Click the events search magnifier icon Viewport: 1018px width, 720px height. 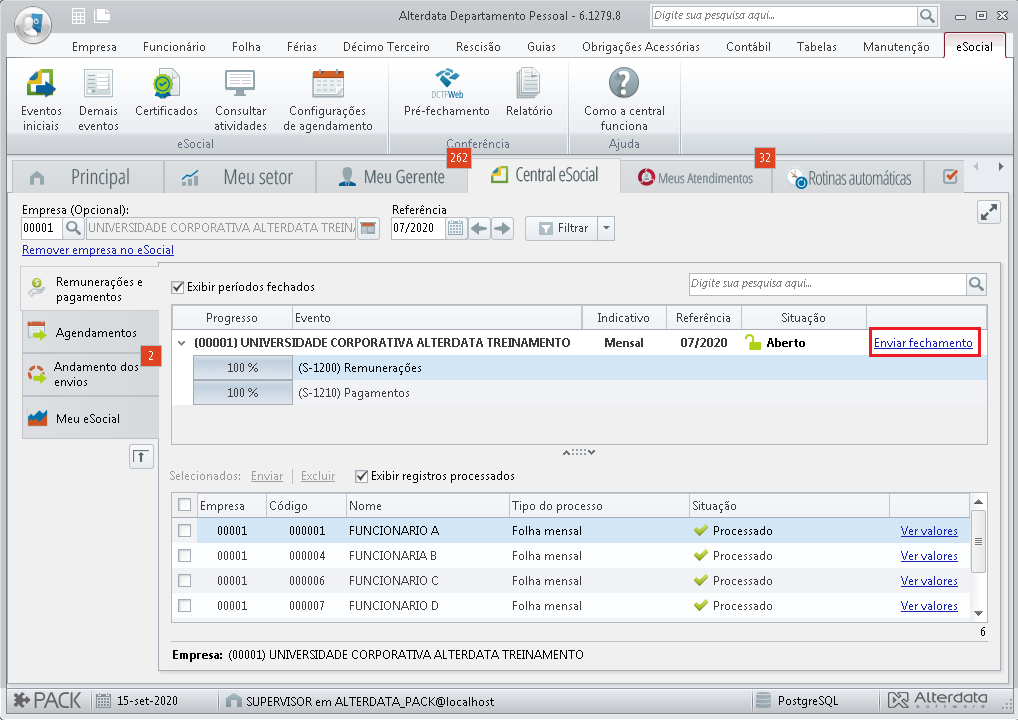(976, 284)
